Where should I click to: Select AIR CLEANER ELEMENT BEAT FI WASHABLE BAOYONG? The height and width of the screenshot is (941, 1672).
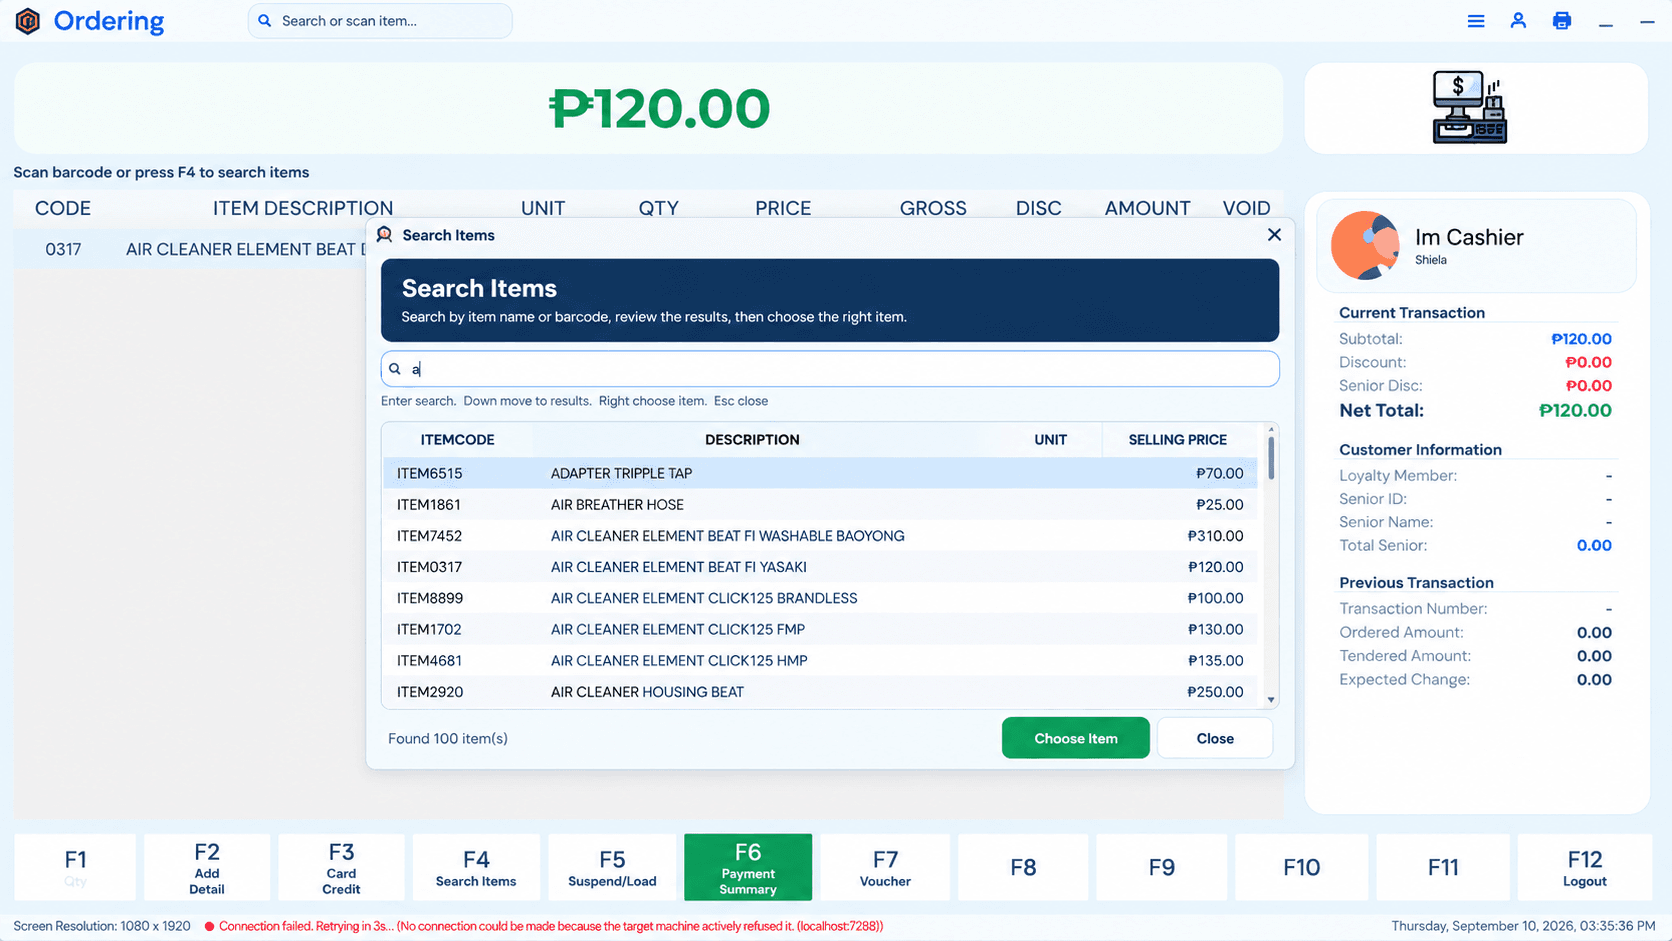820,536
